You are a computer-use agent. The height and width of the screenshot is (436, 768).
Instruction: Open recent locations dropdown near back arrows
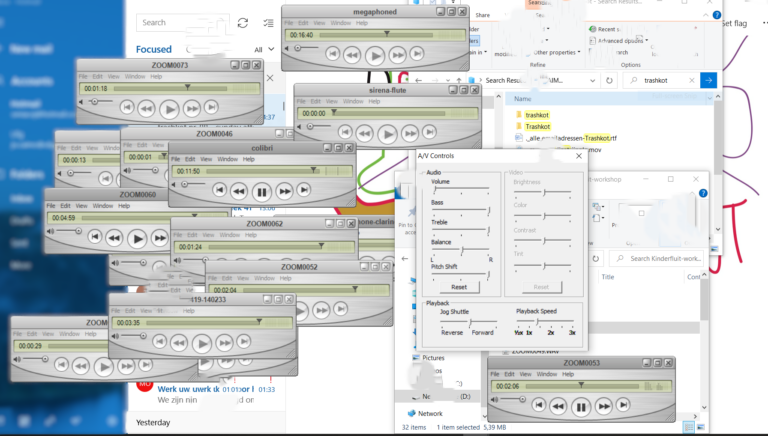pyautogui.click(x=448, y=80)
